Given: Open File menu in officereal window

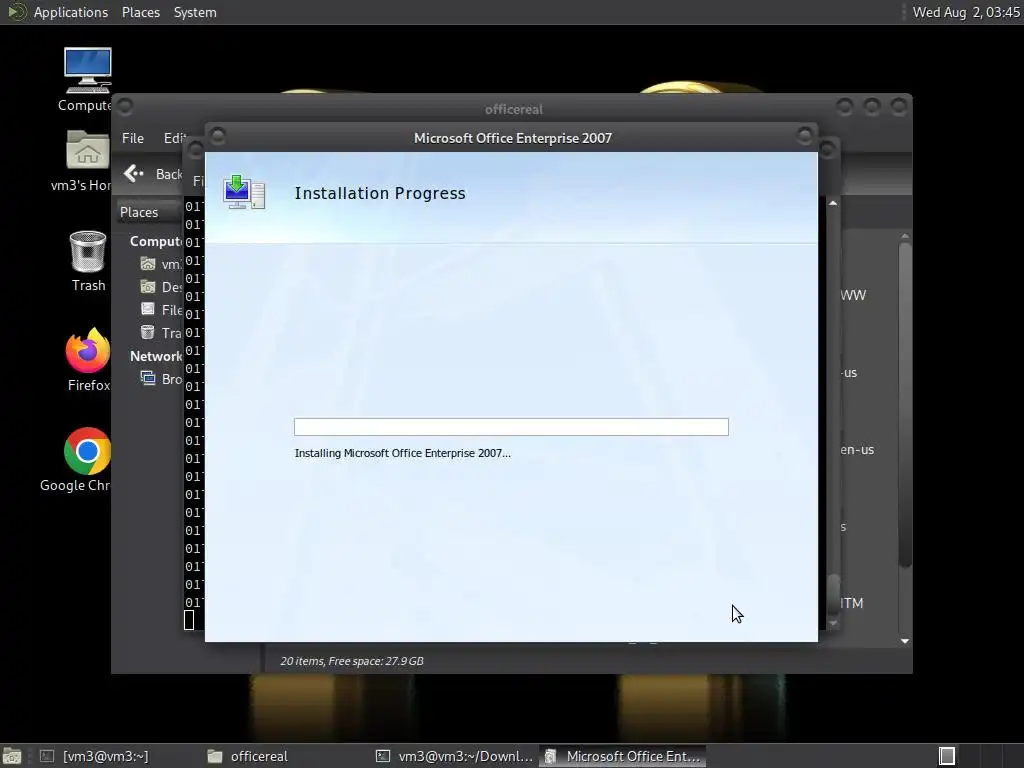Looking at the screenshot, I should click(x=133, y=138).
